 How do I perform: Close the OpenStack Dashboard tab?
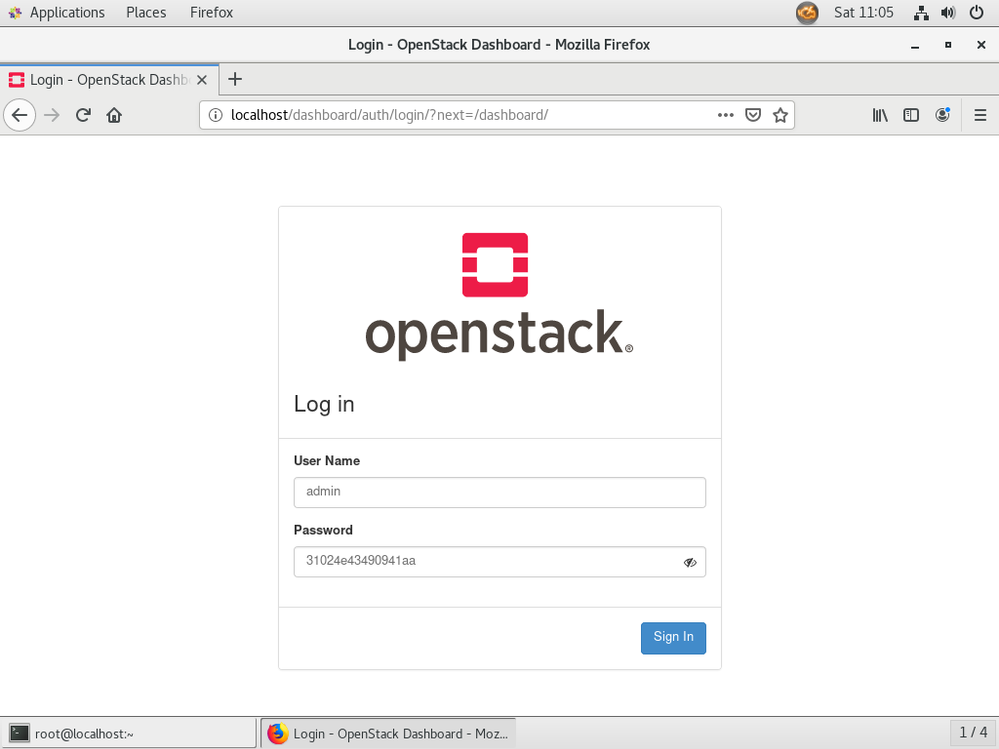point(202,80)
